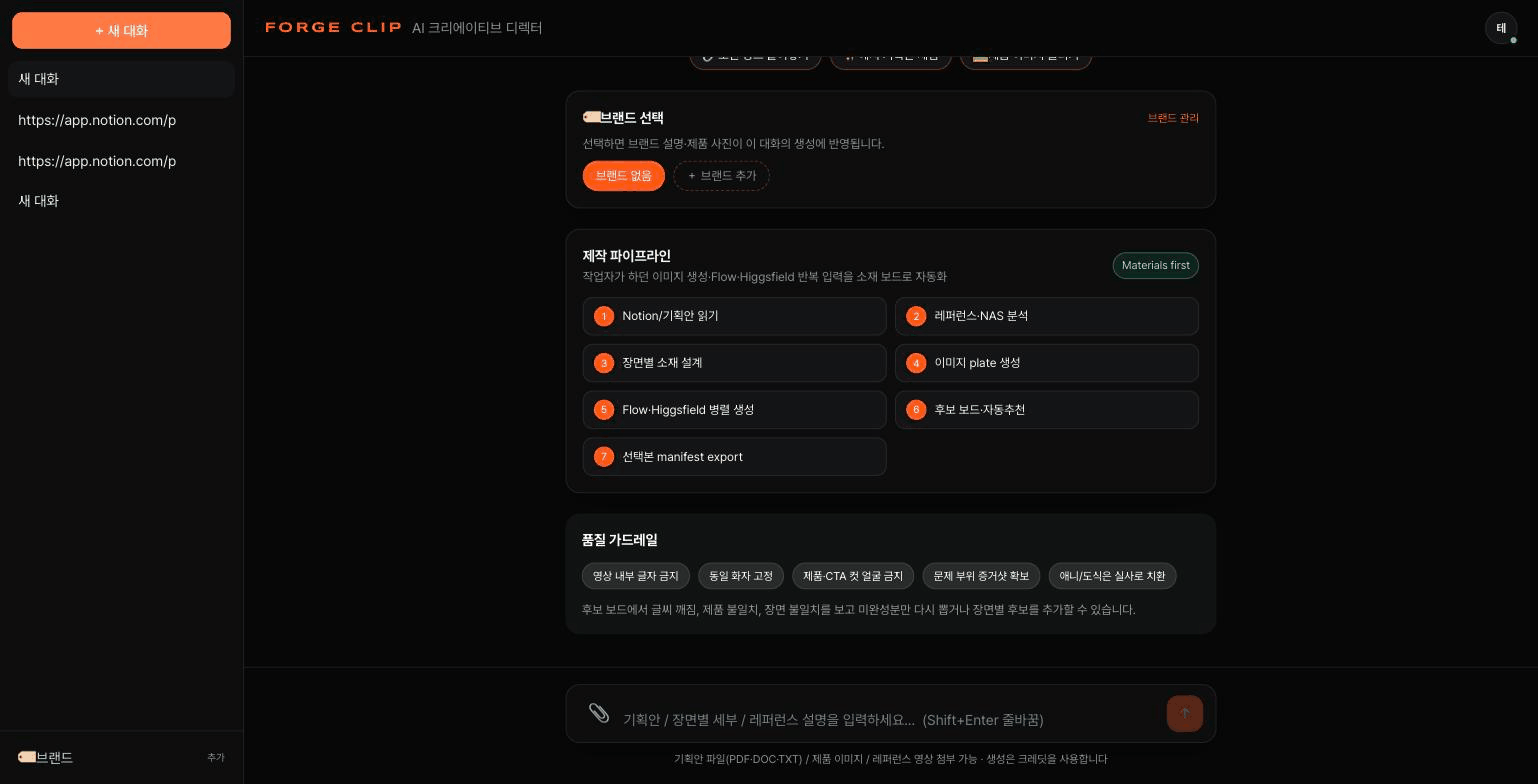Click step 1 circle for Notion/기획안 읽기

(x=604, y=316)
